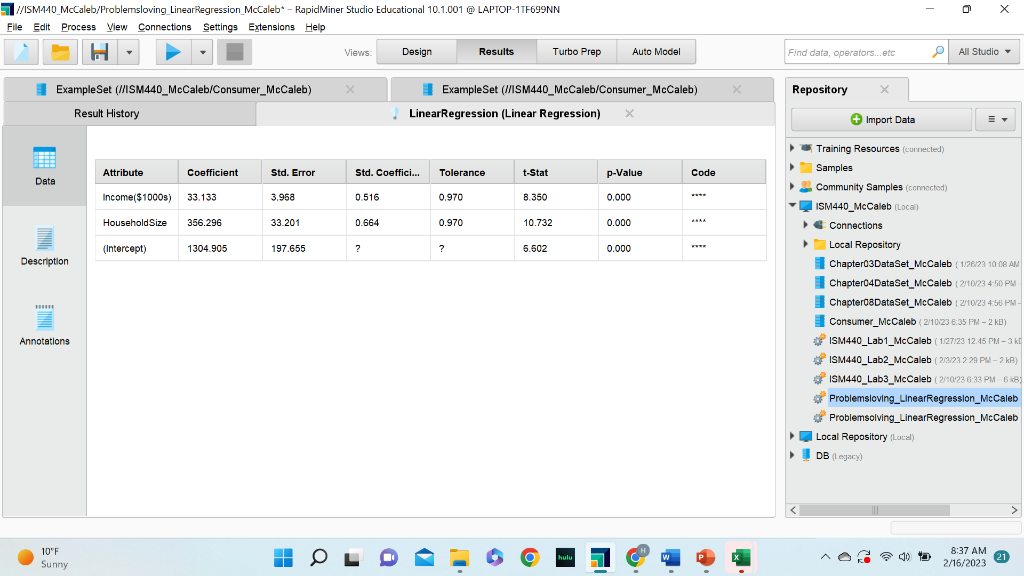Expand the Connections folder

pos(805,225)
